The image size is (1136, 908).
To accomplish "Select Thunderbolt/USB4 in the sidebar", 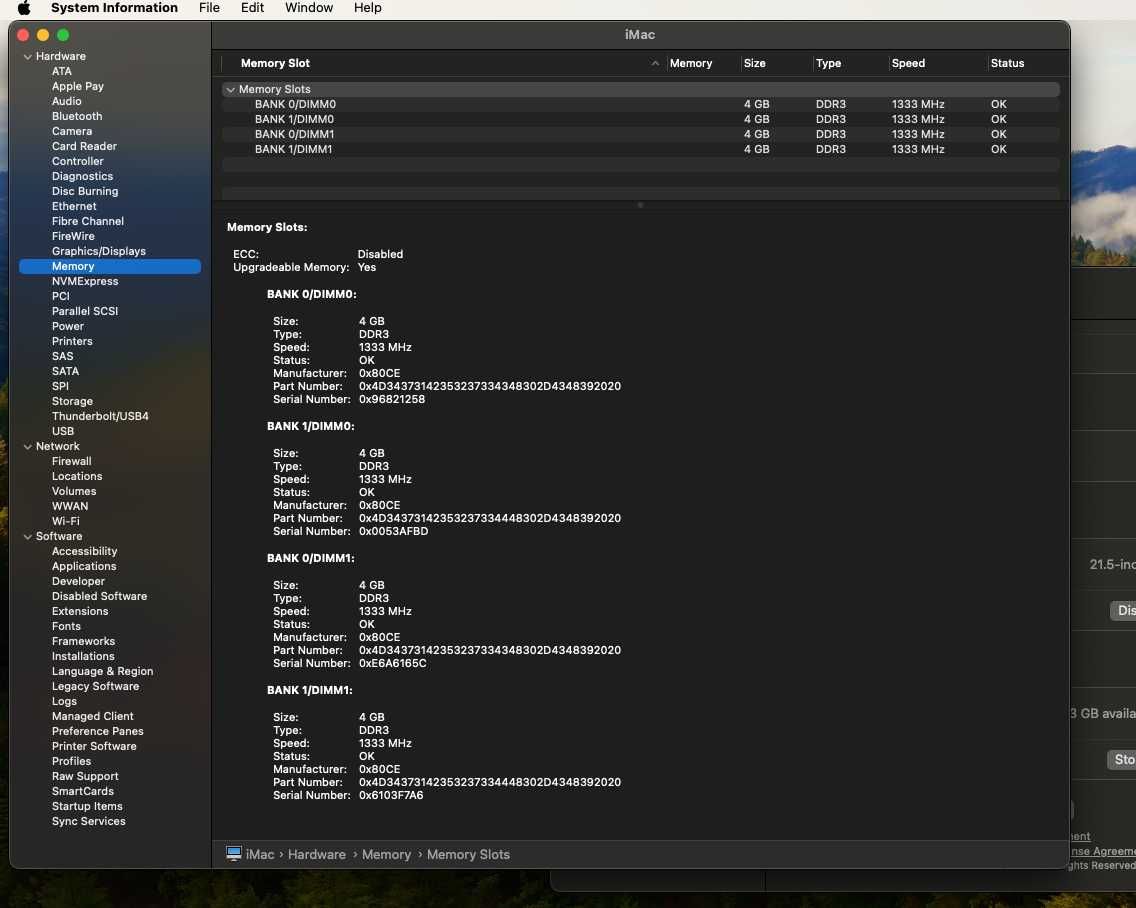I will pos(100,416).
